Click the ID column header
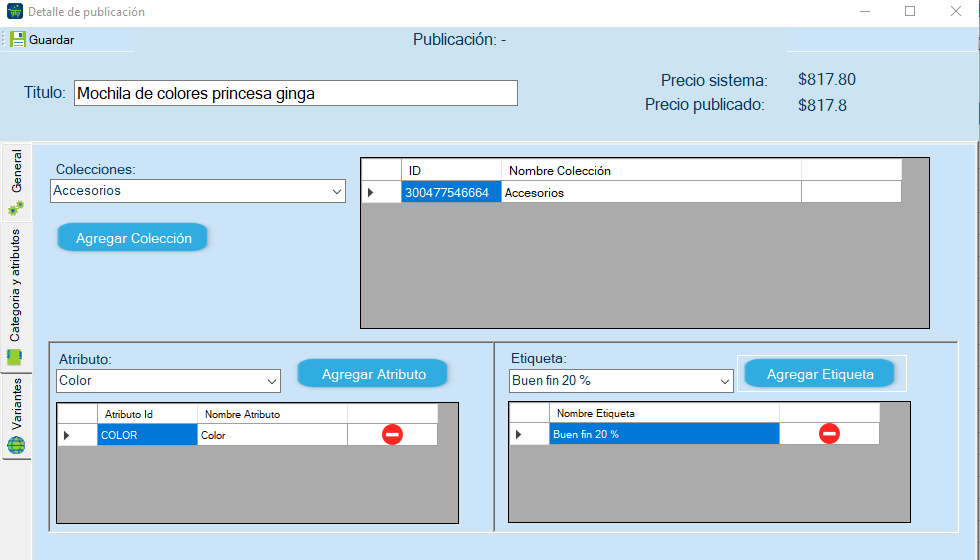This screenshot has height=560, width=980. [x=451, y=171]
